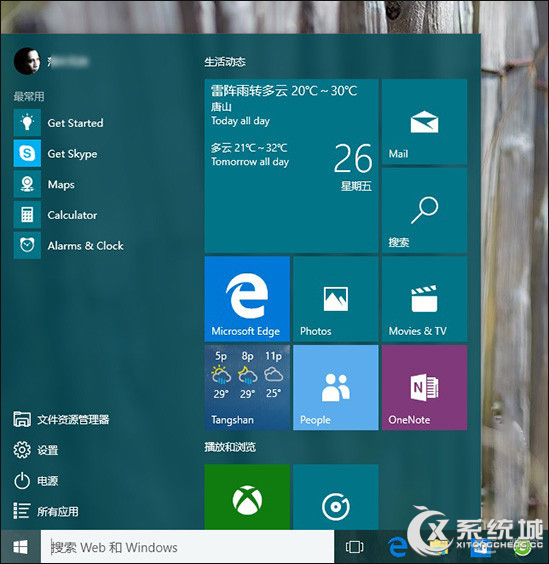The height and width of the screenshot is (564, 549).
Task: Open the Groove Music tile
Action: pos(336,497)
